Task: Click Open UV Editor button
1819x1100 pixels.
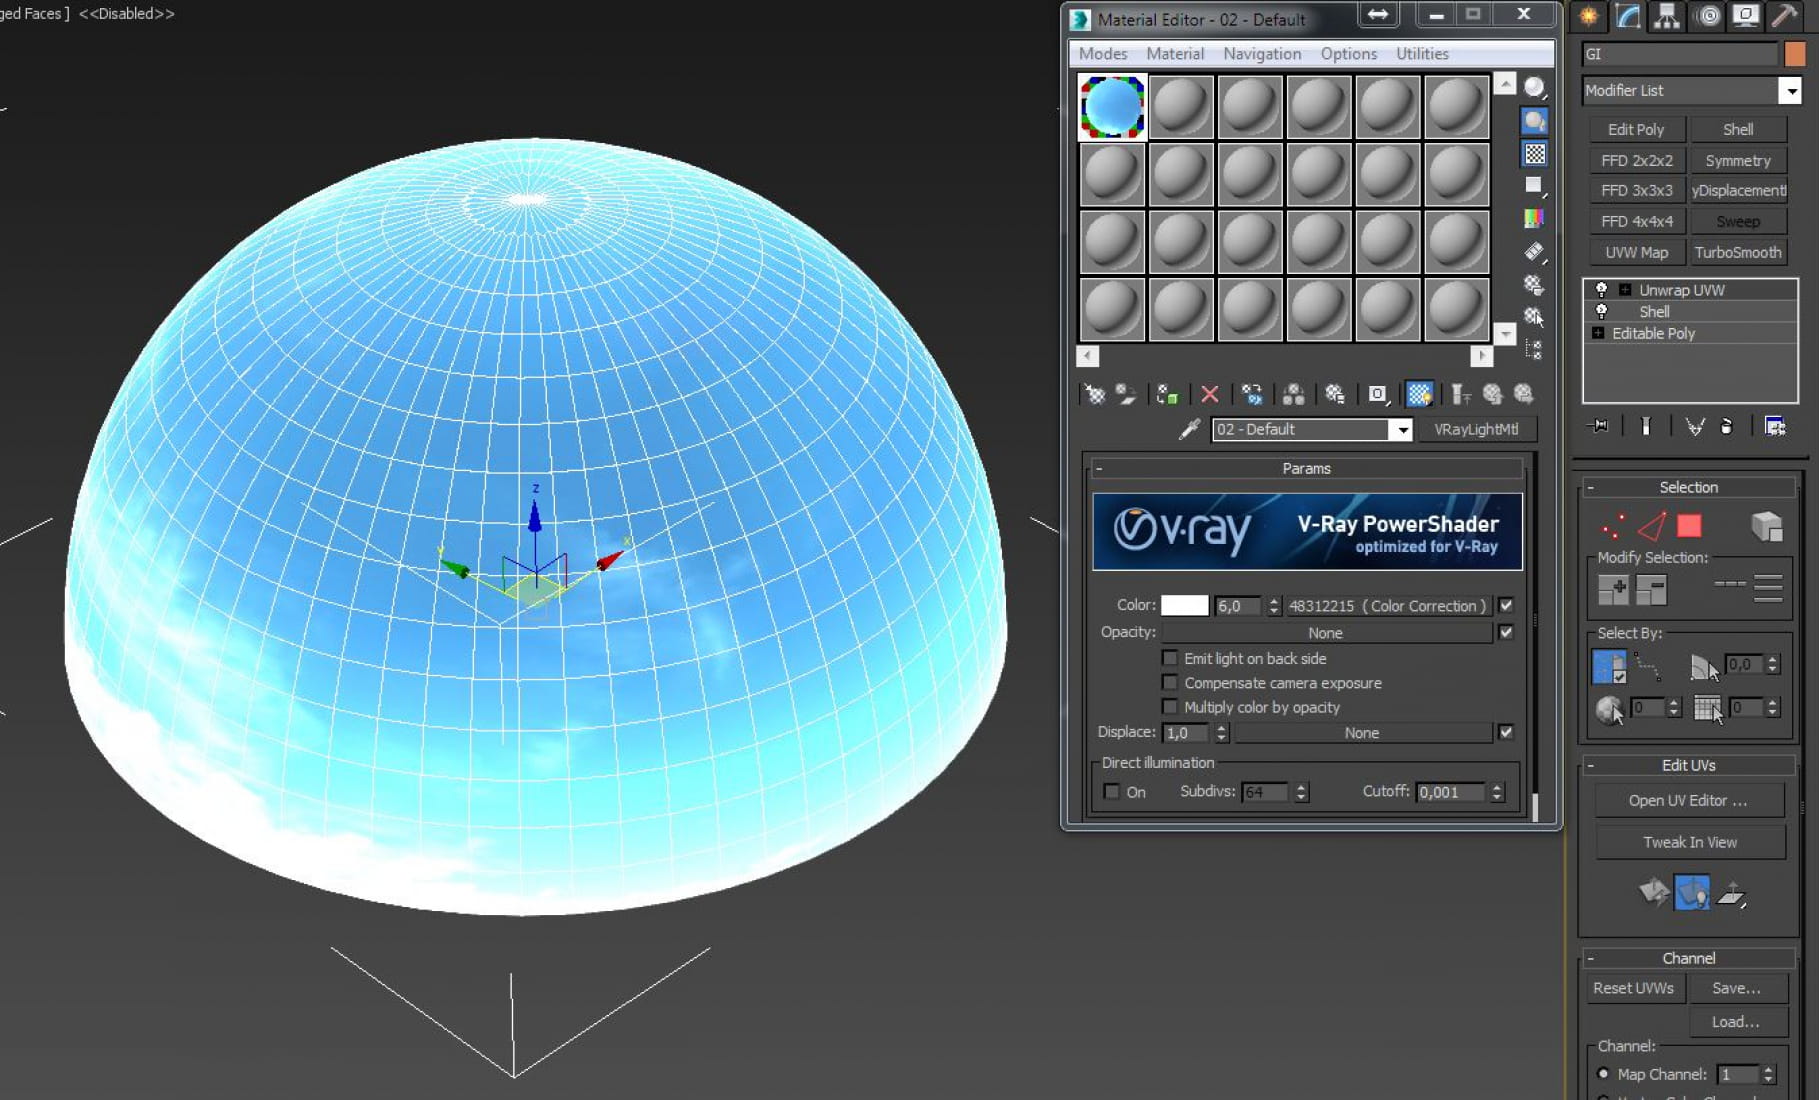Action: [1688, 800]
